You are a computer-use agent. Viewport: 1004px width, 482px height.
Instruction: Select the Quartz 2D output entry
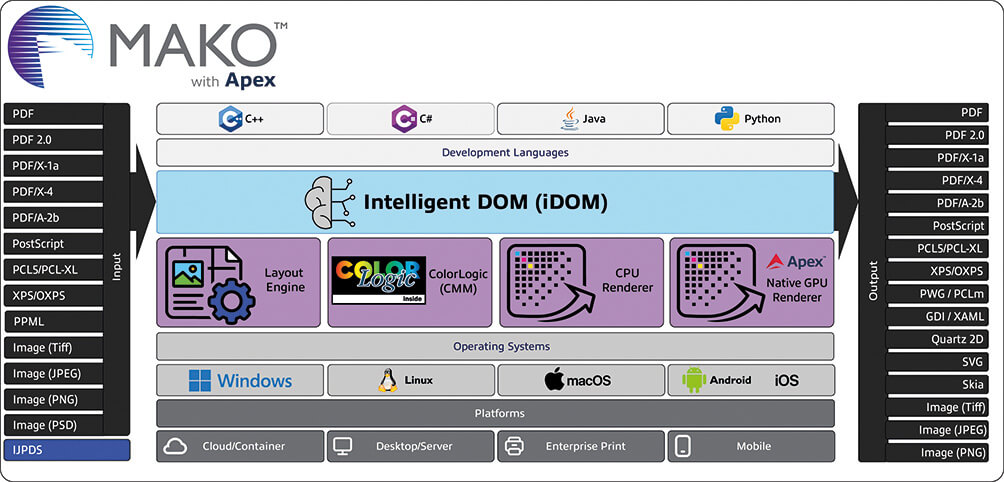[937, 339]
